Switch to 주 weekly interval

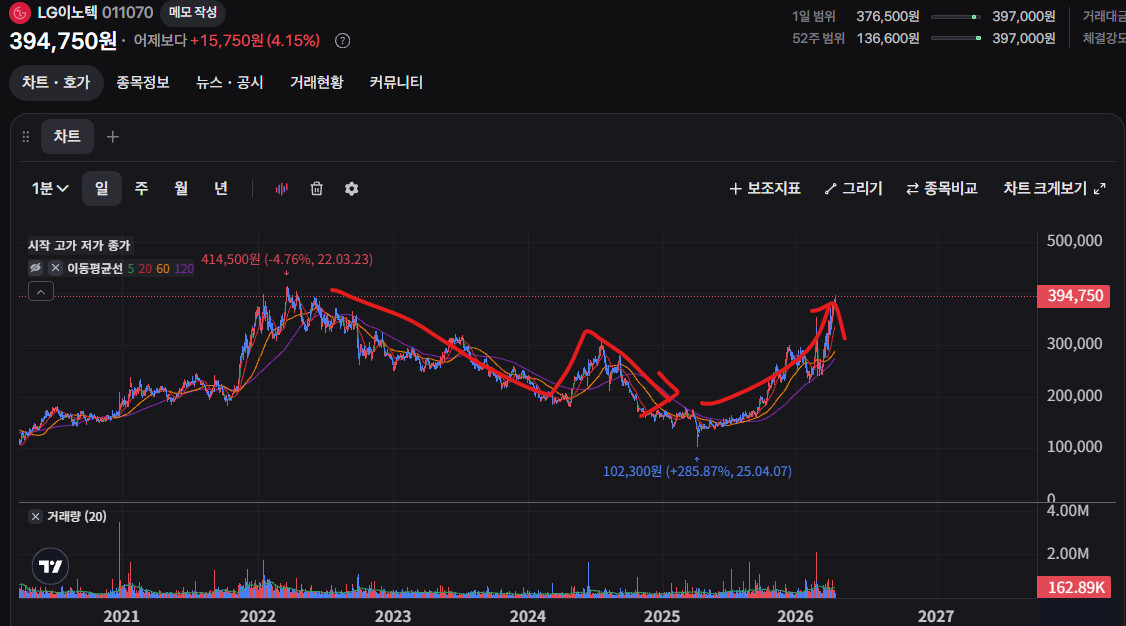point(141,188)
